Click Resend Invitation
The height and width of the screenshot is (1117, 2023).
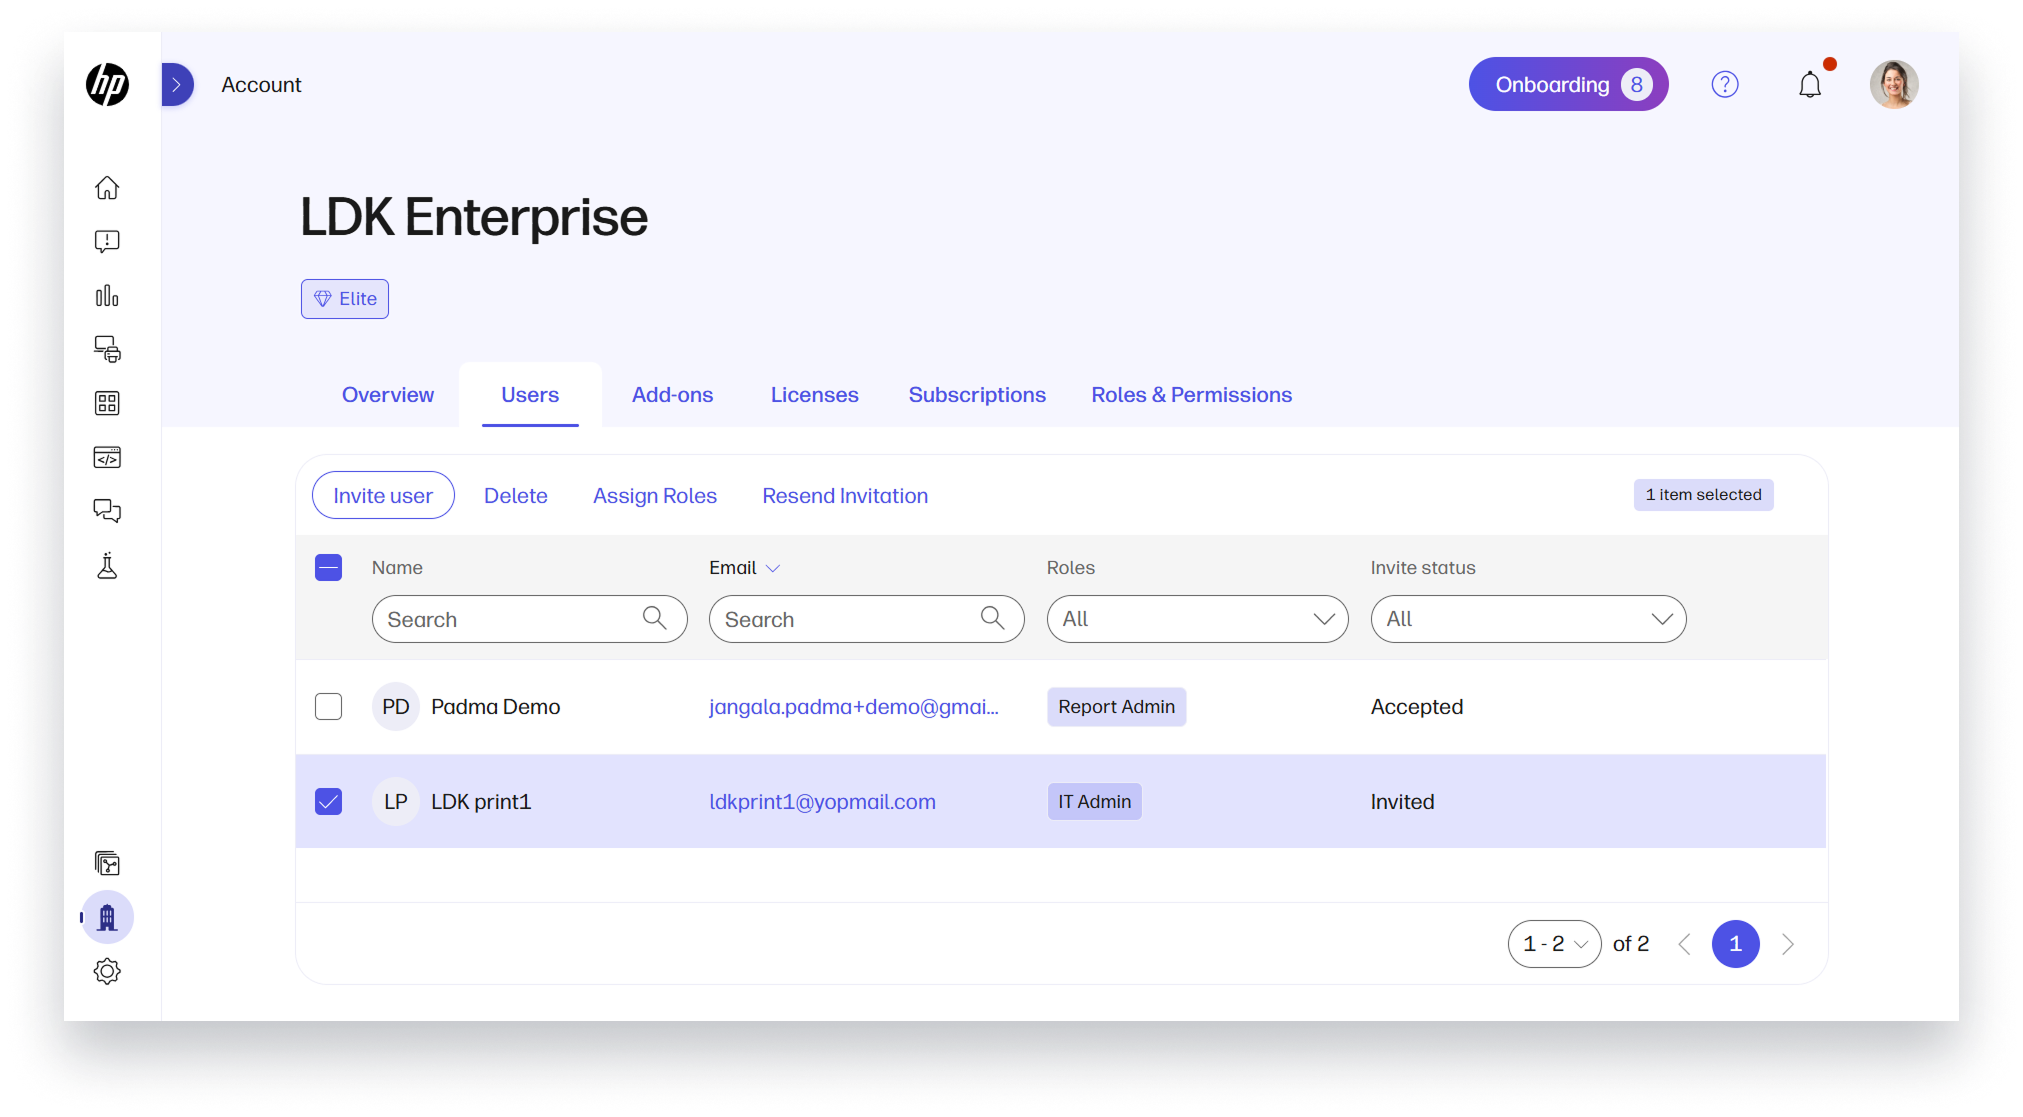tap(844, 496)
